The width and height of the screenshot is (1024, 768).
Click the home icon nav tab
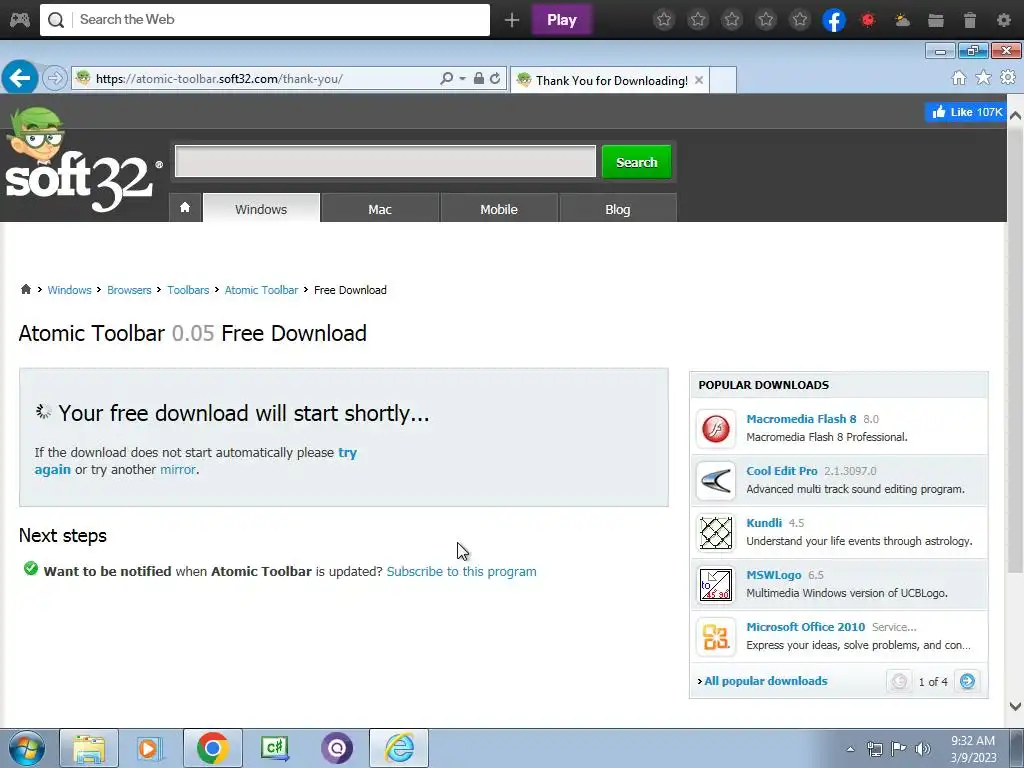pyautogui.click(x=185, y=208)
